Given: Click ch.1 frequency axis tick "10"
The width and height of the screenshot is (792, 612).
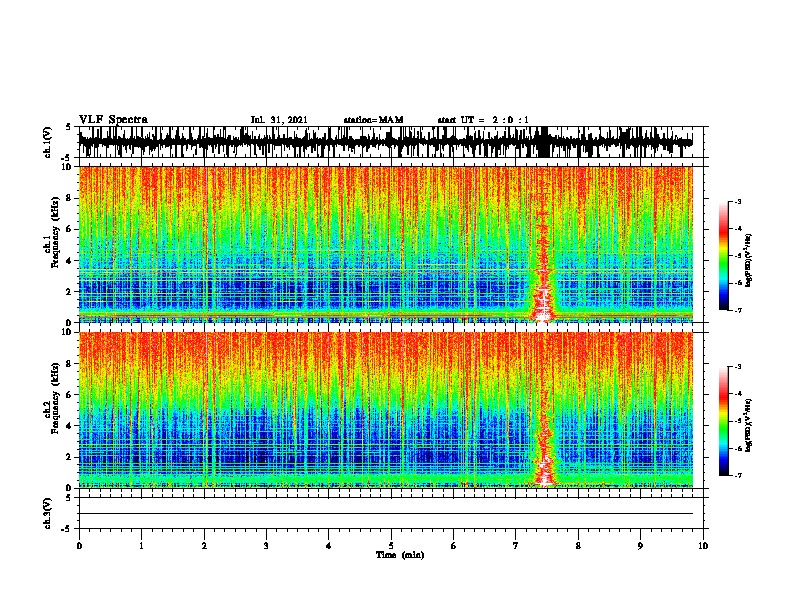Looking at the screenshot, I should click(68, 167).
